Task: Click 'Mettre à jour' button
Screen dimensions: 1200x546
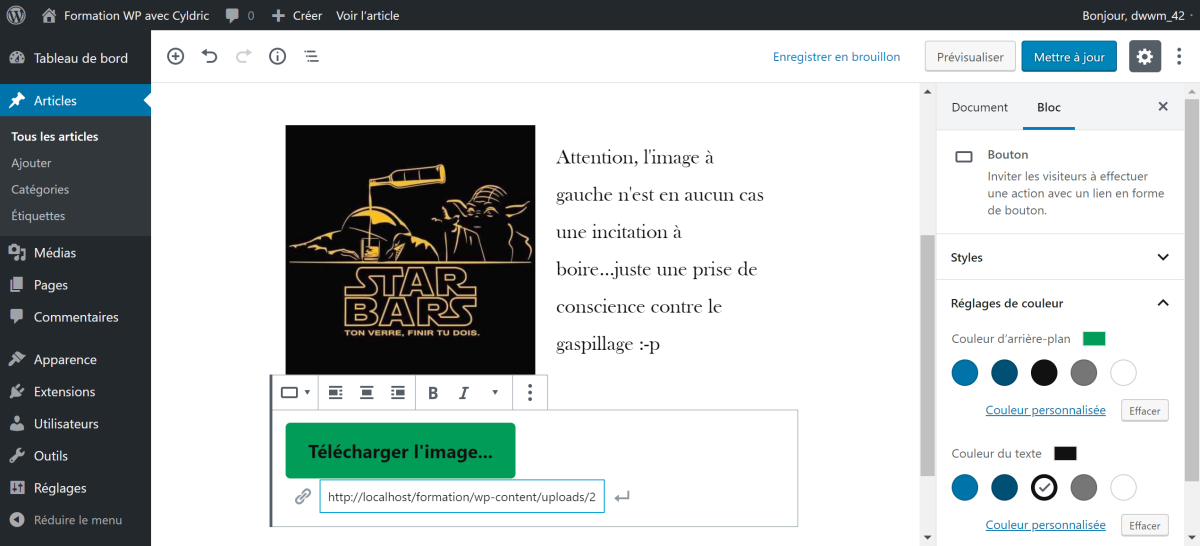Action: click(1069, 57)
